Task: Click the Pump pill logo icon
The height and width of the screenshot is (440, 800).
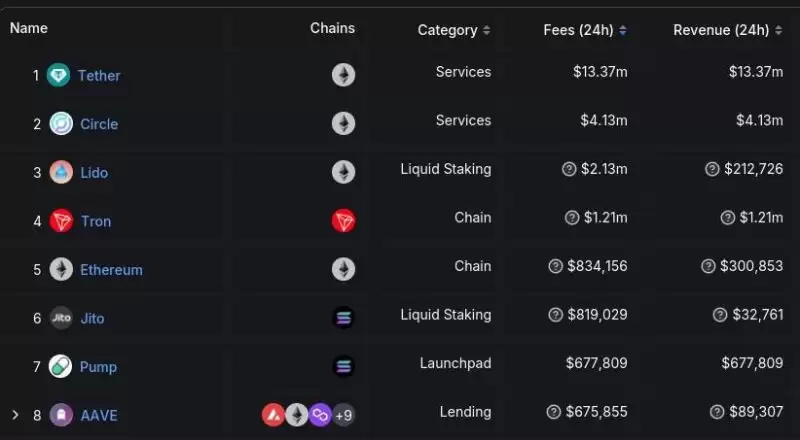Action: [61, 367]
